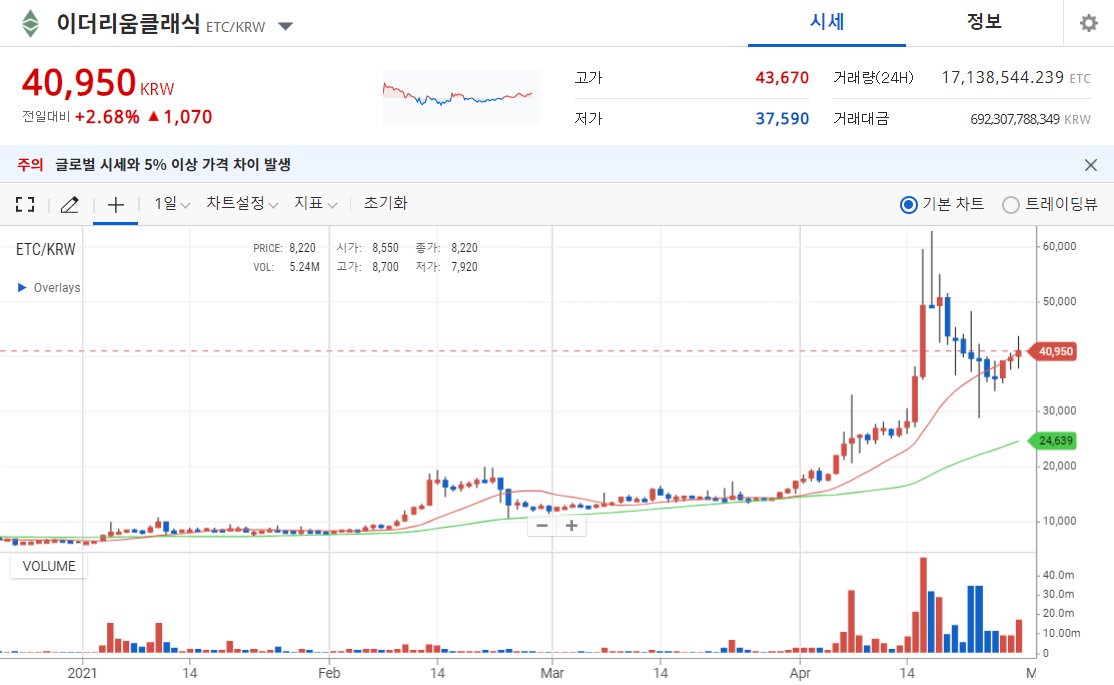The height and width of the screenshot is (685, 1114).
Task: Click the red 40,950 price marker
Action: pyautogui.click(x=1053, y=352)
